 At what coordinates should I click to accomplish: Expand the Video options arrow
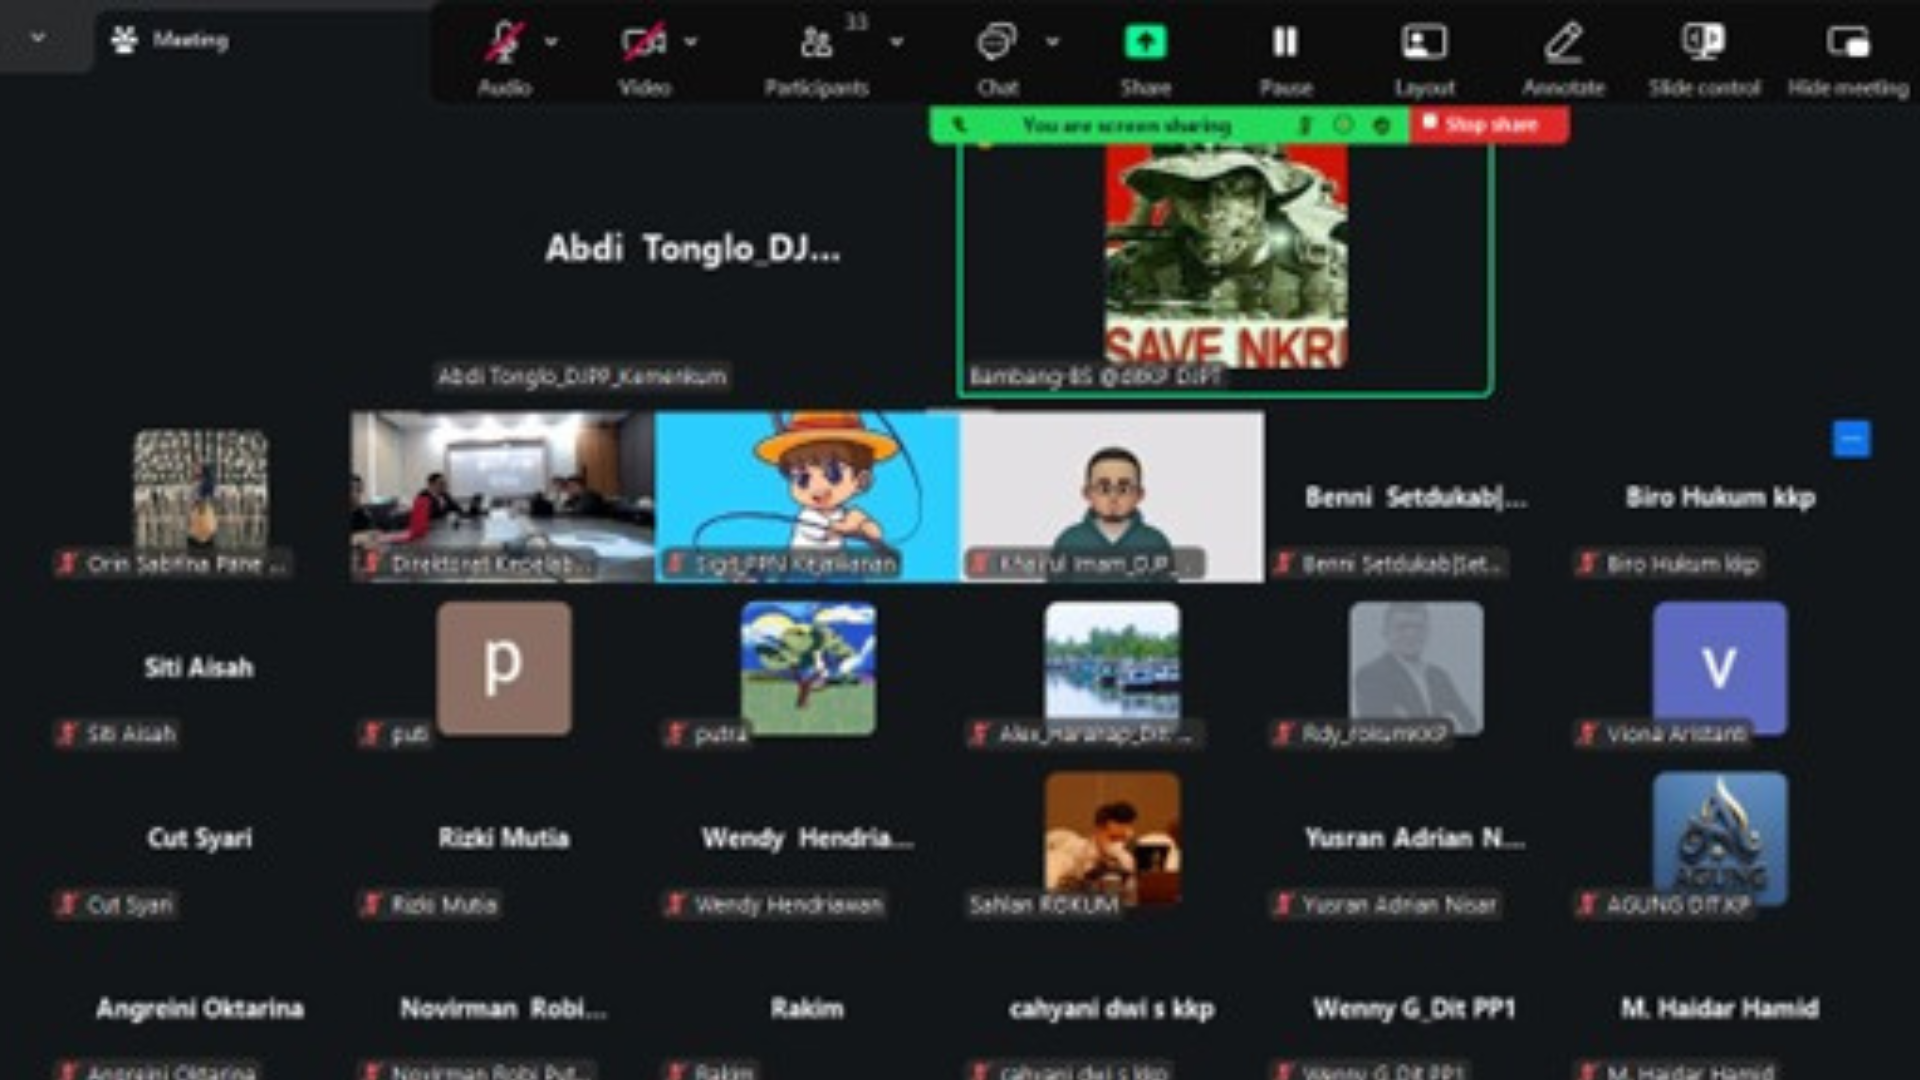tap(691, 42)
